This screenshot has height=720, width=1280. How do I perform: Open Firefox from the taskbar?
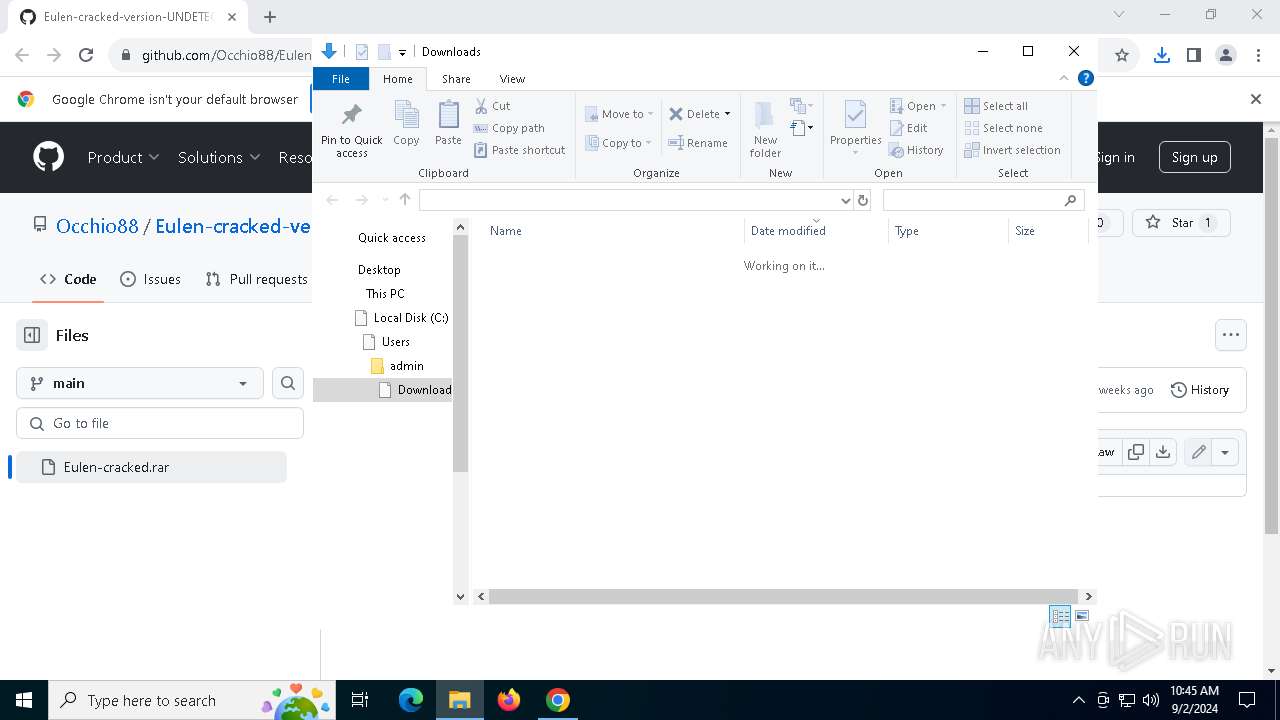[509, 700]
